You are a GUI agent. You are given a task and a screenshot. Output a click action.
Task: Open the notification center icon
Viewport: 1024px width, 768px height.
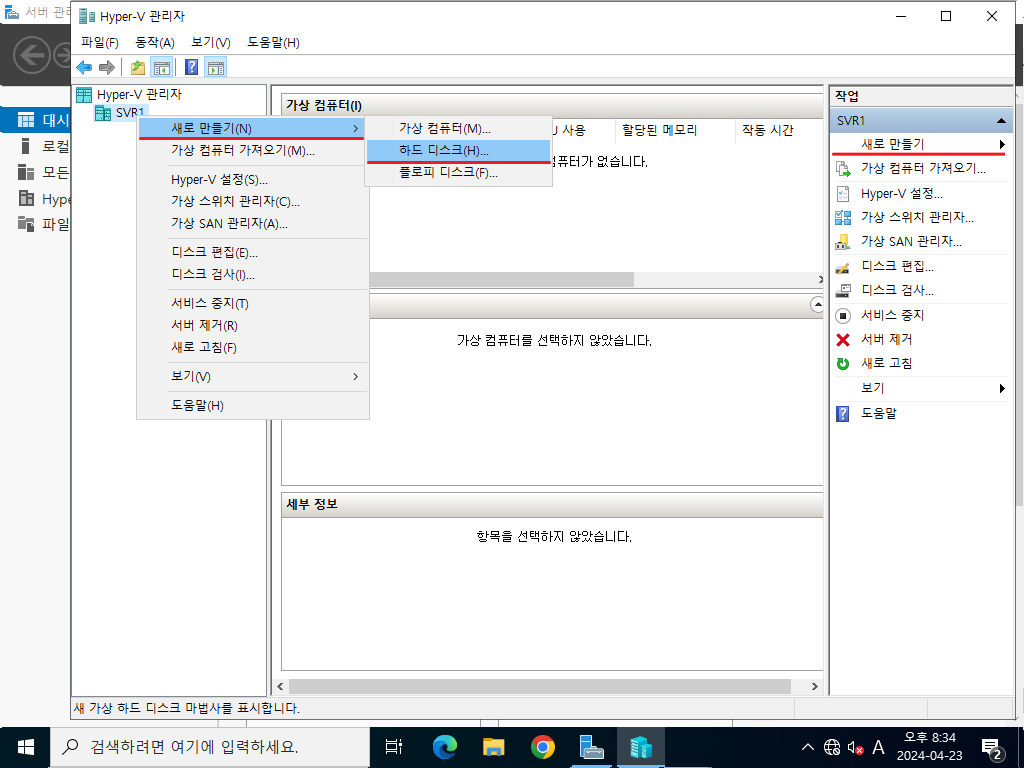tap(993, 748)
